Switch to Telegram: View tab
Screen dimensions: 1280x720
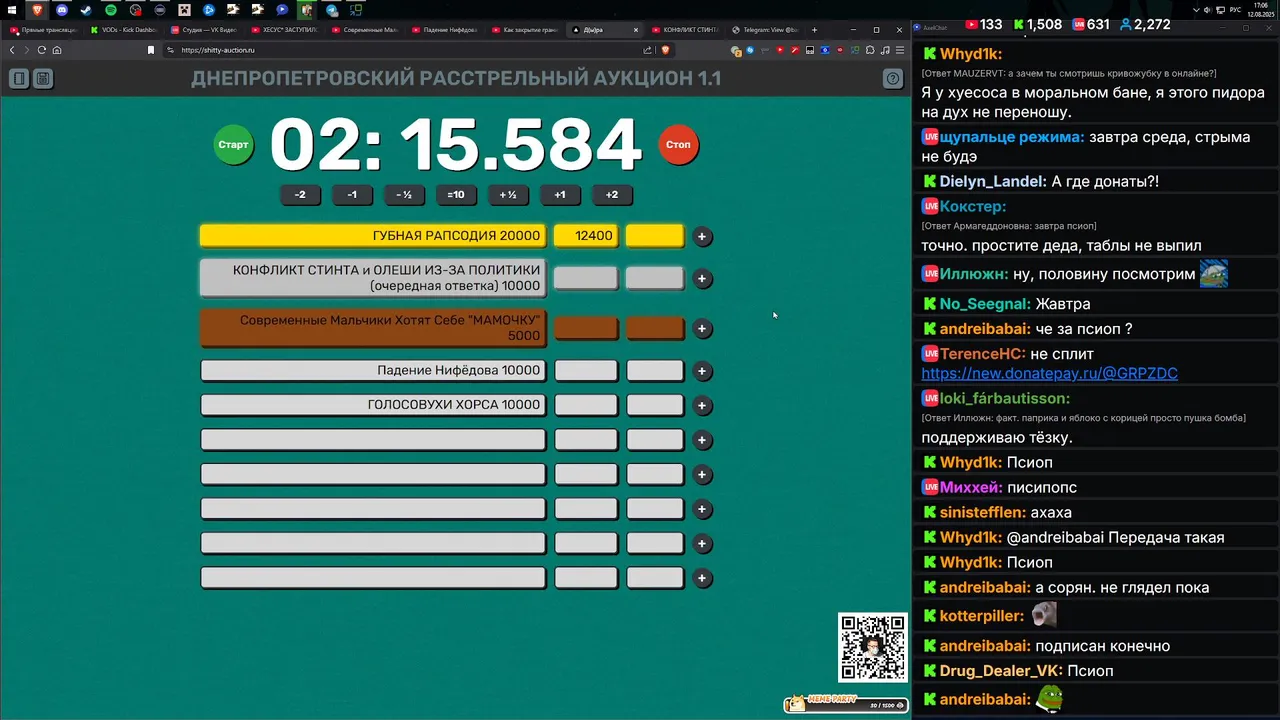(x=765, y=30)
